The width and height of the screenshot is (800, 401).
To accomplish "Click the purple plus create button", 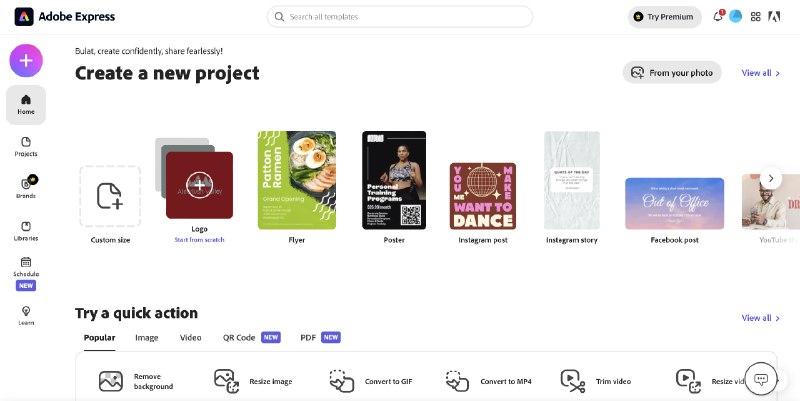I will click(x=26, y=61).
